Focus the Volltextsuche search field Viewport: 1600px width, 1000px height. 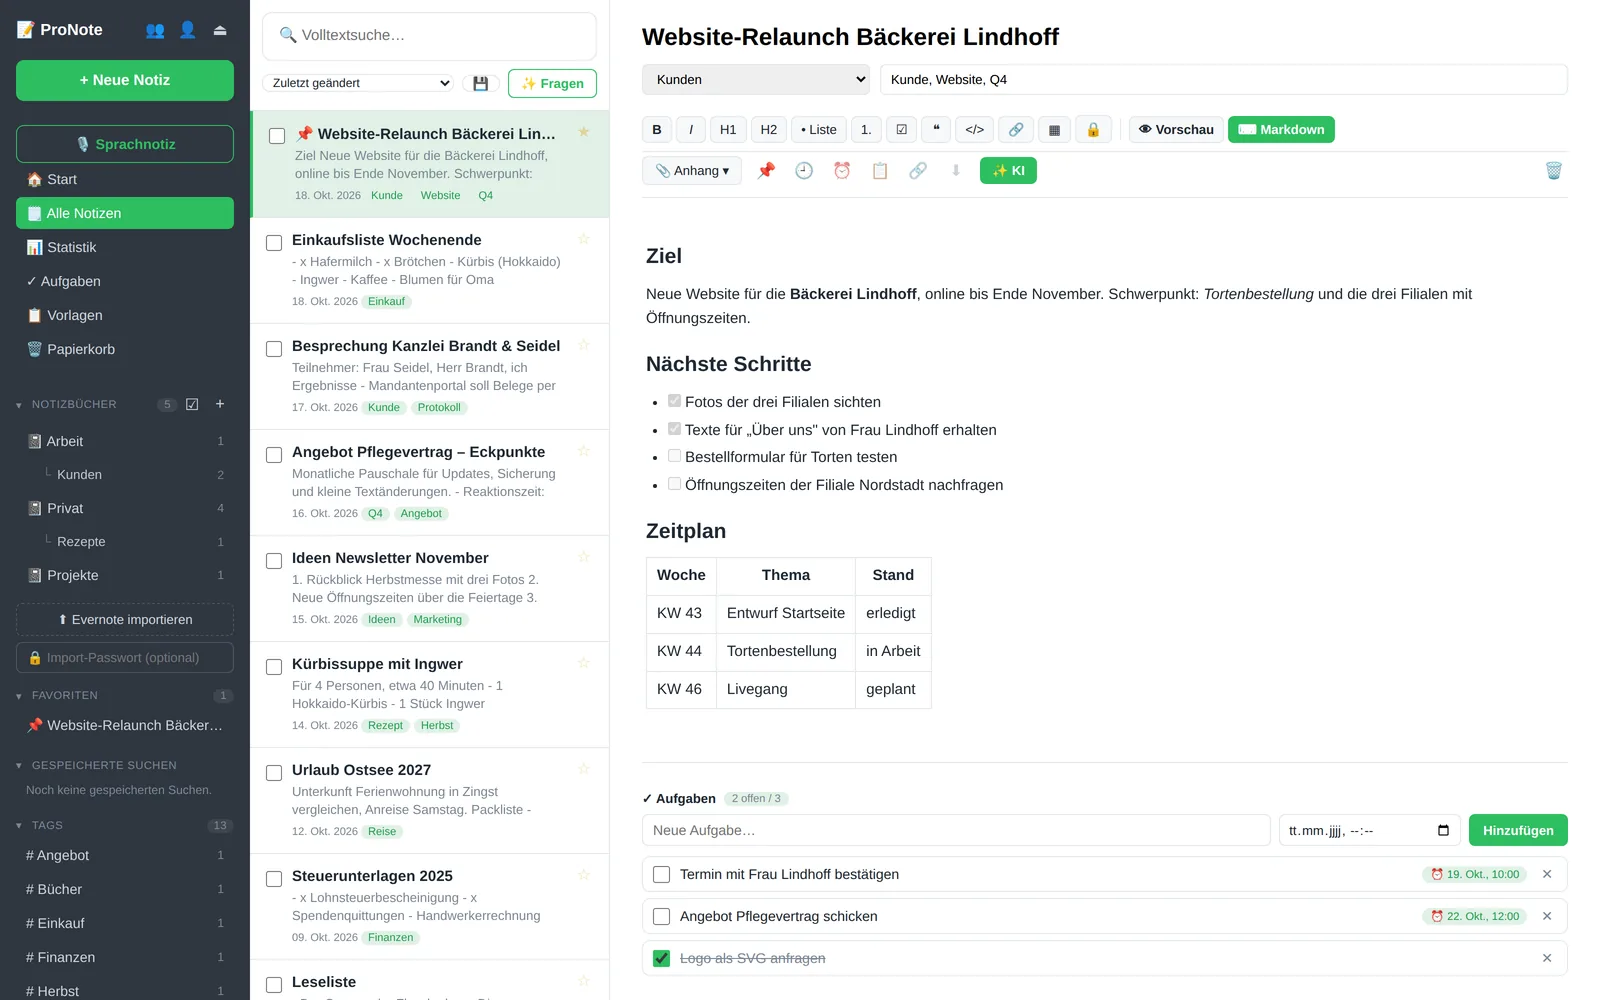pos(429,35)
